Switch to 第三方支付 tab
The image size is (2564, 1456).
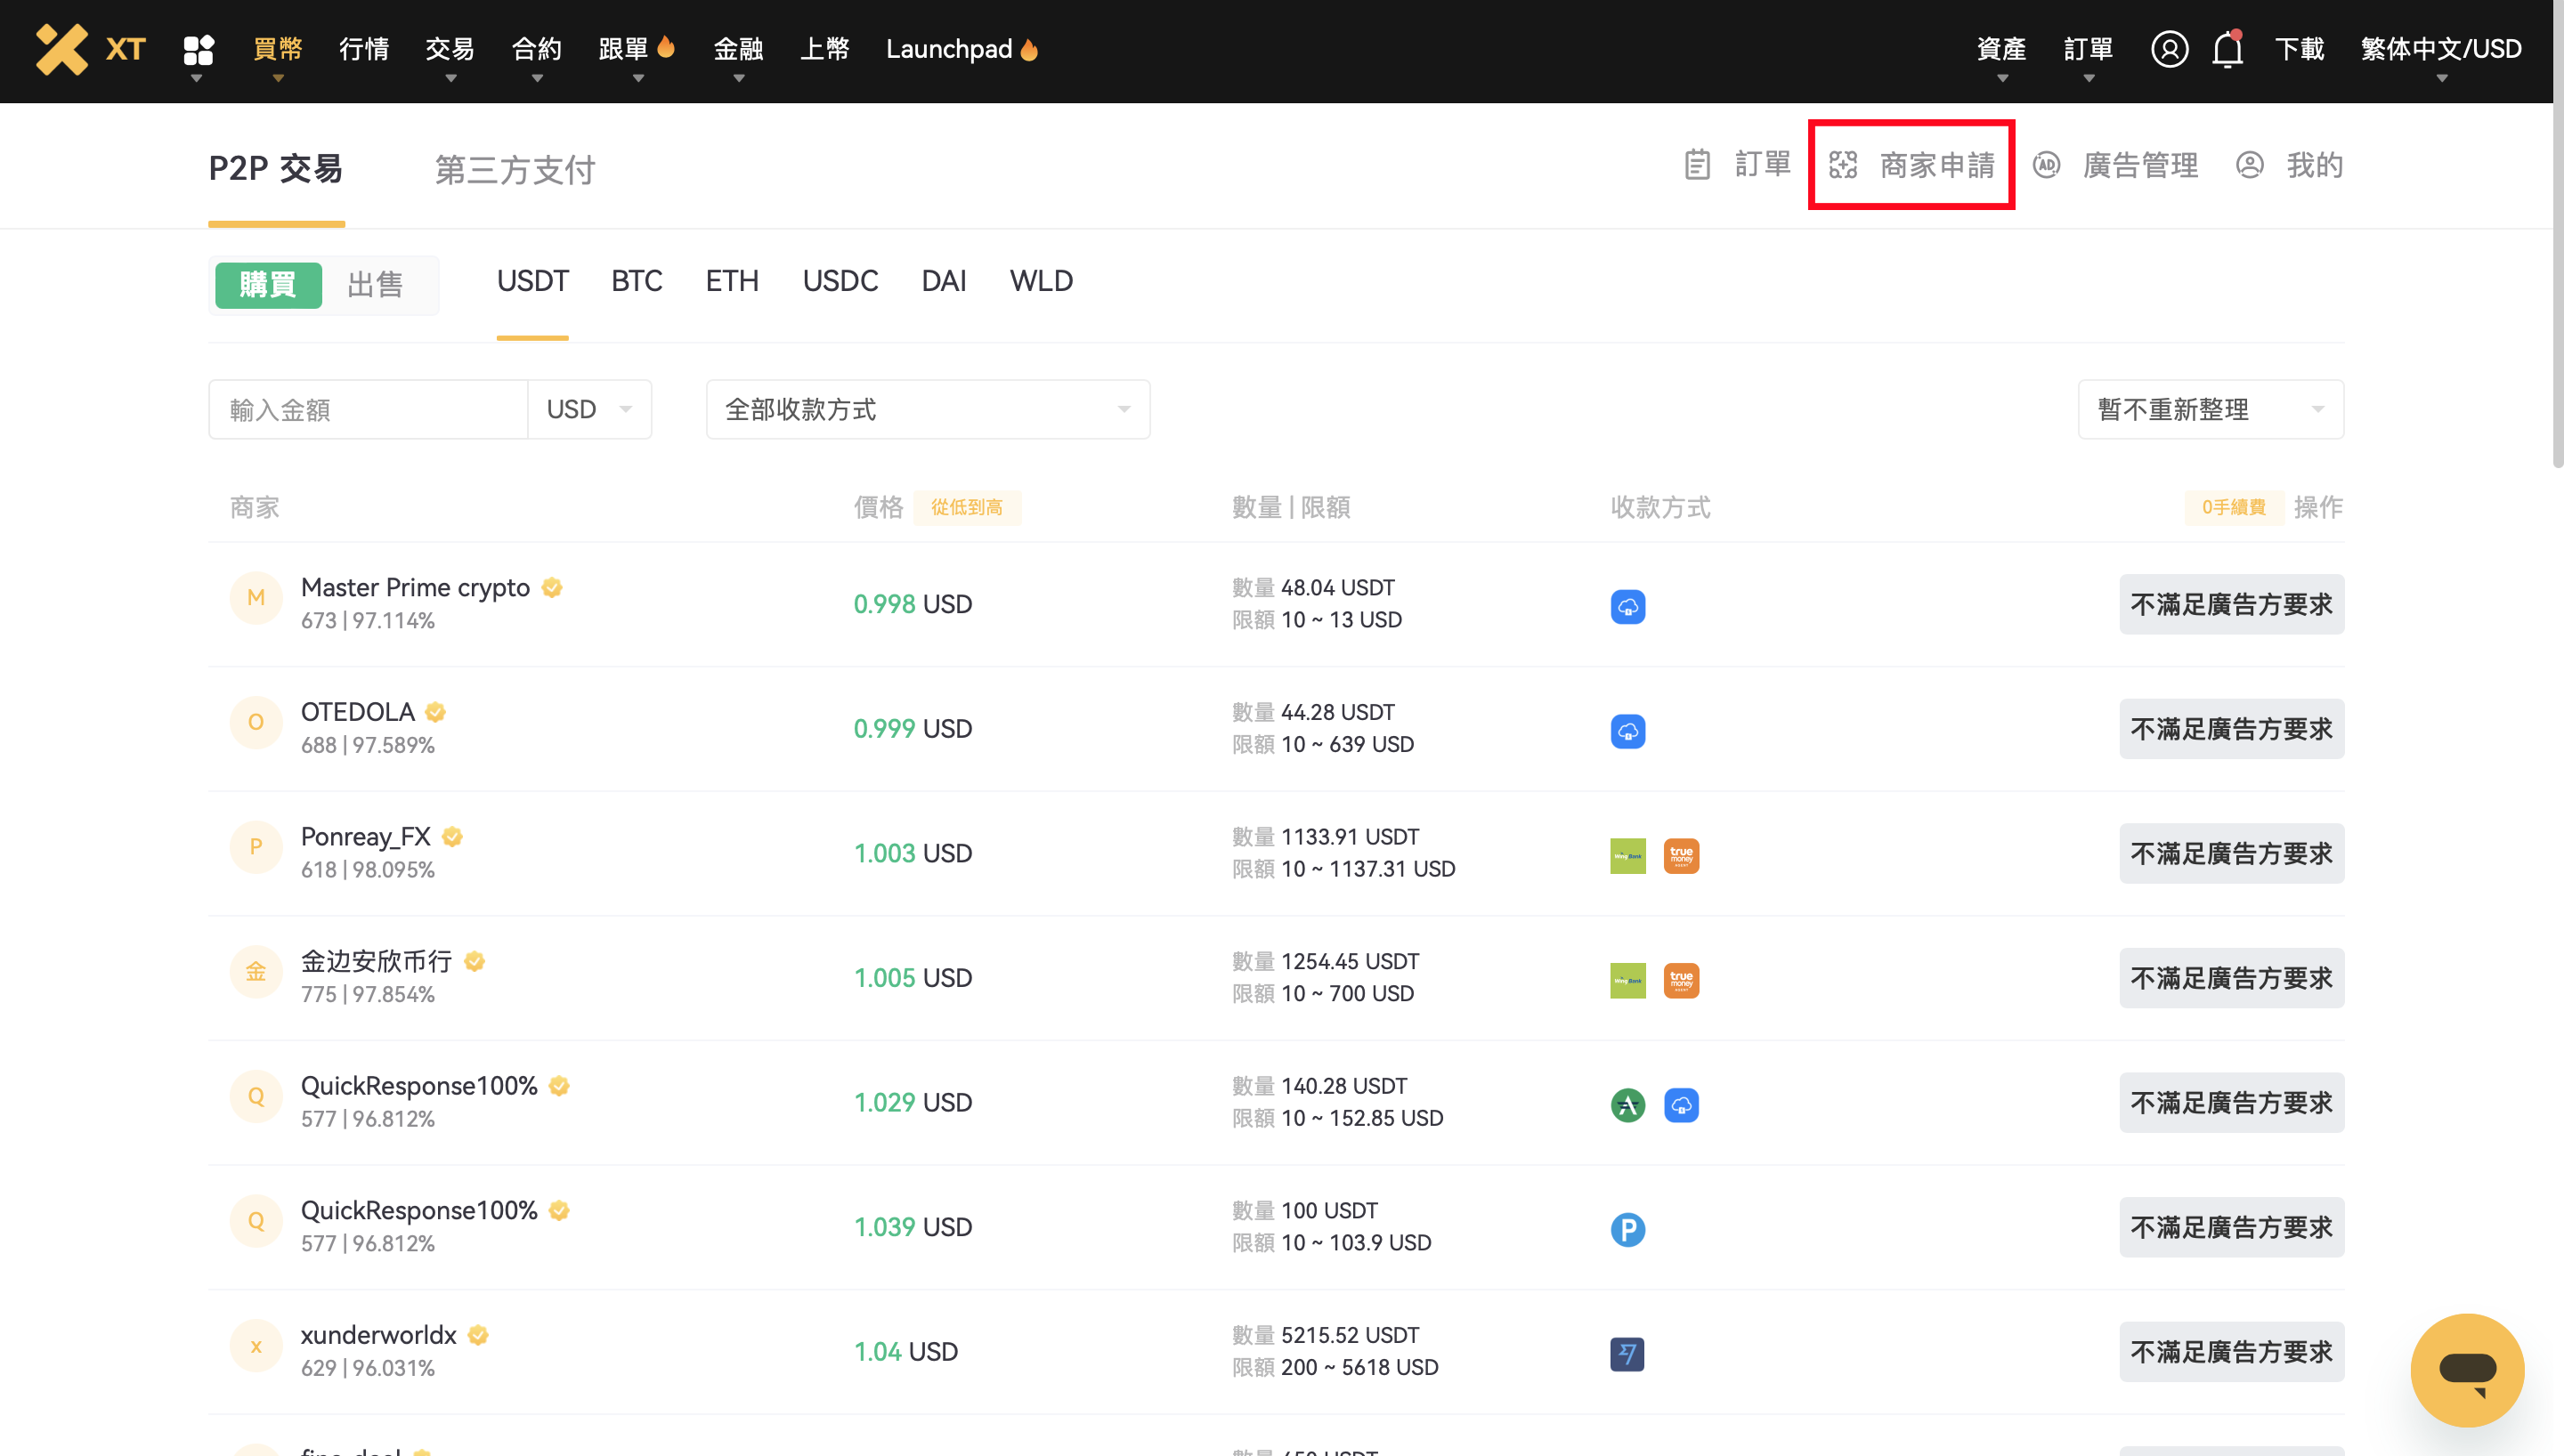[514, 169]
